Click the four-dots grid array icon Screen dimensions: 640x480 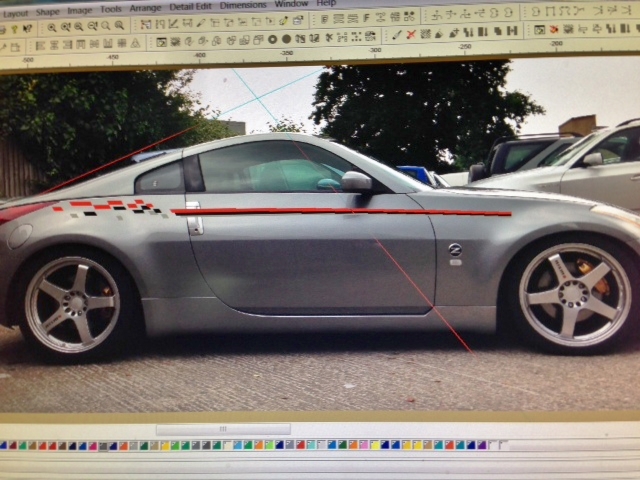pos(356,37)
